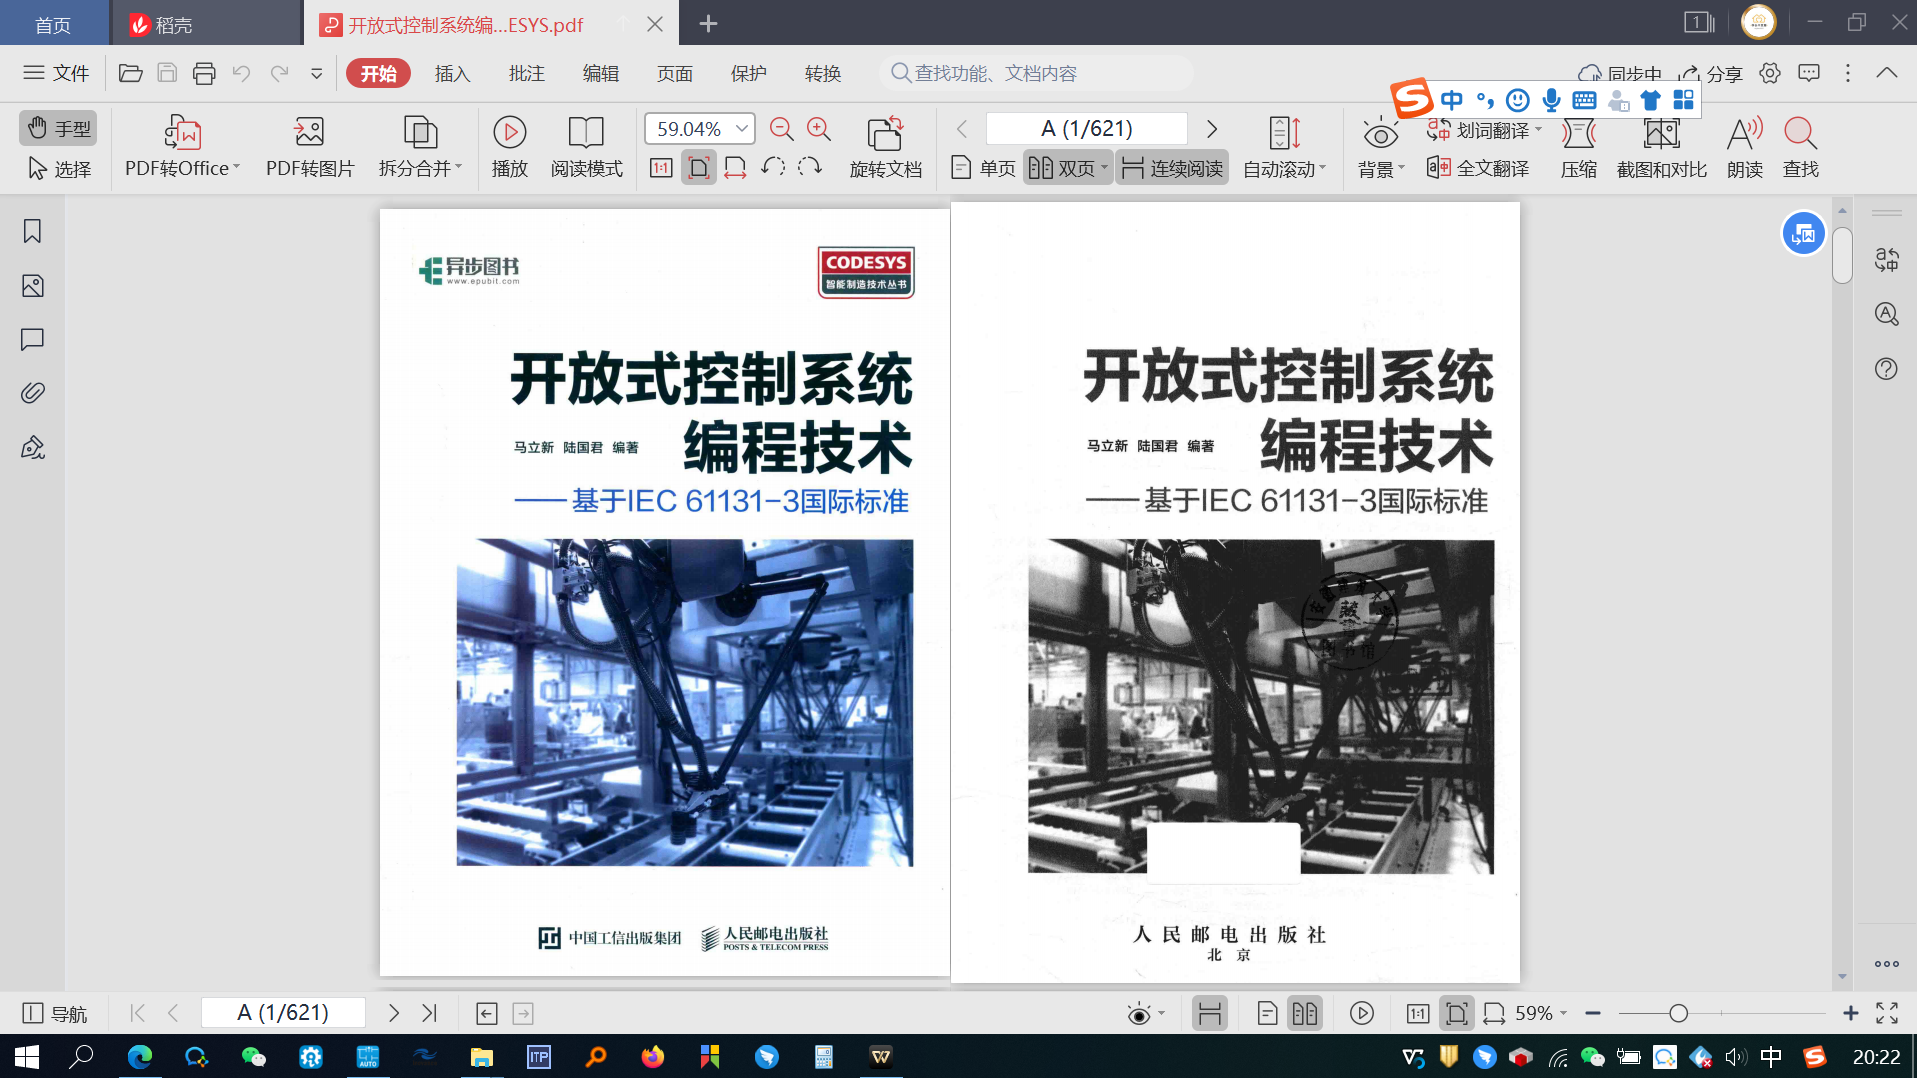Open the signature panel in left sidebar

33,447
